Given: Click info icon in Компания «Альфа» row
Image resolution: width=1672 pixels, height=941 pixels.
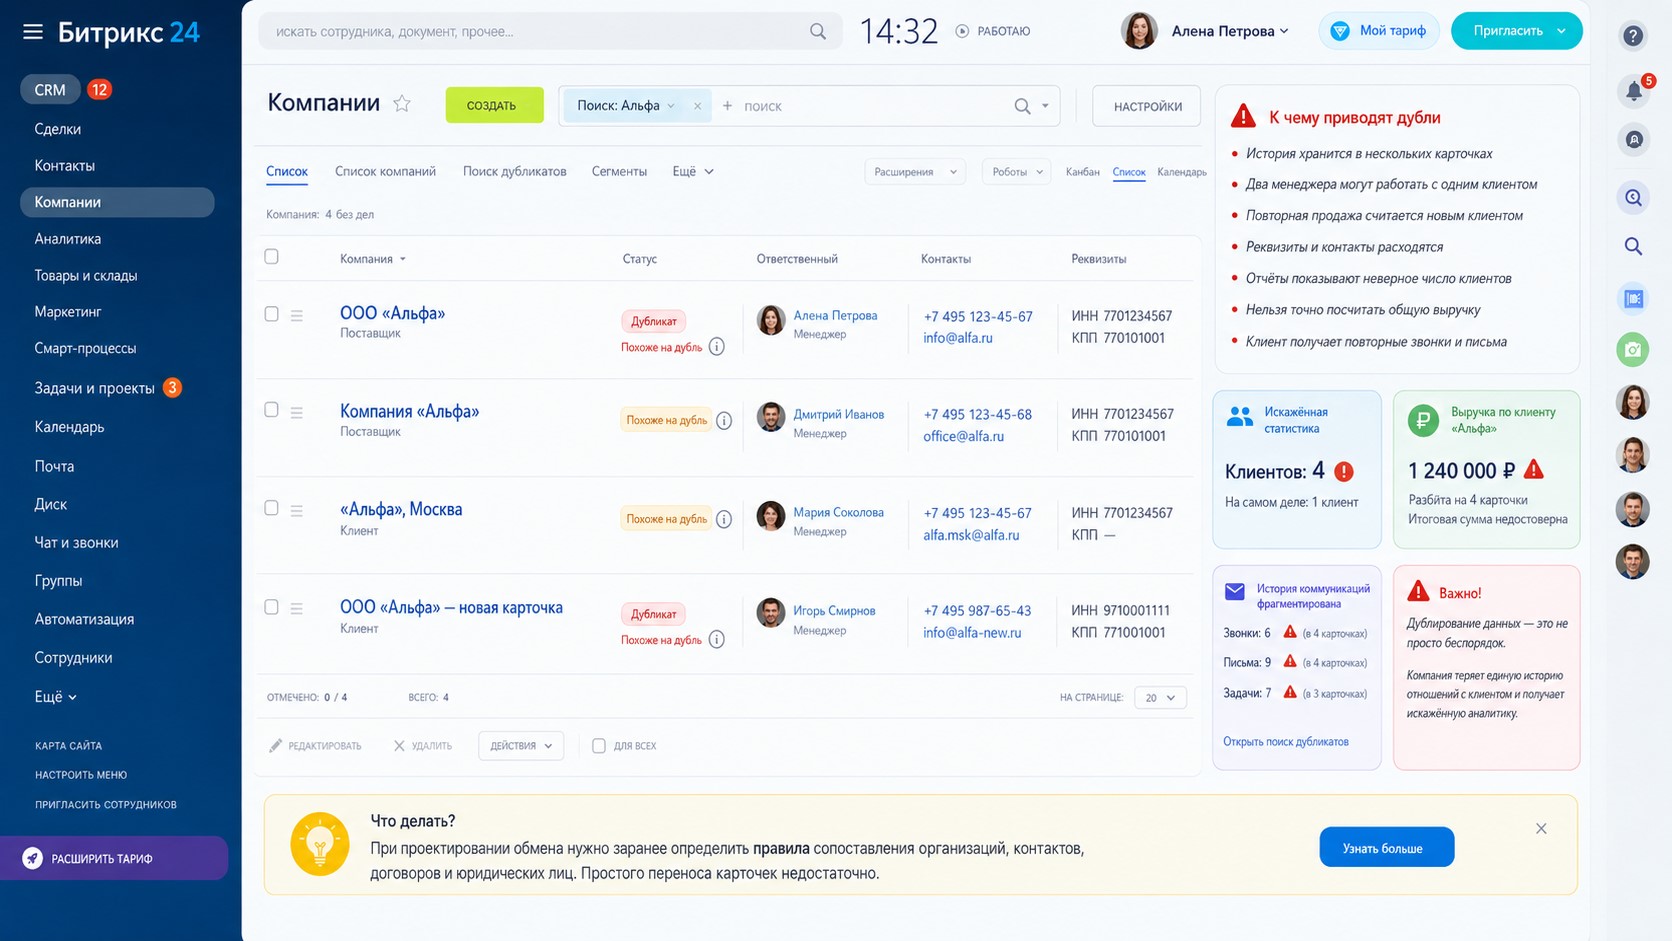Looking at the screenshot, I should click(724, 421).
